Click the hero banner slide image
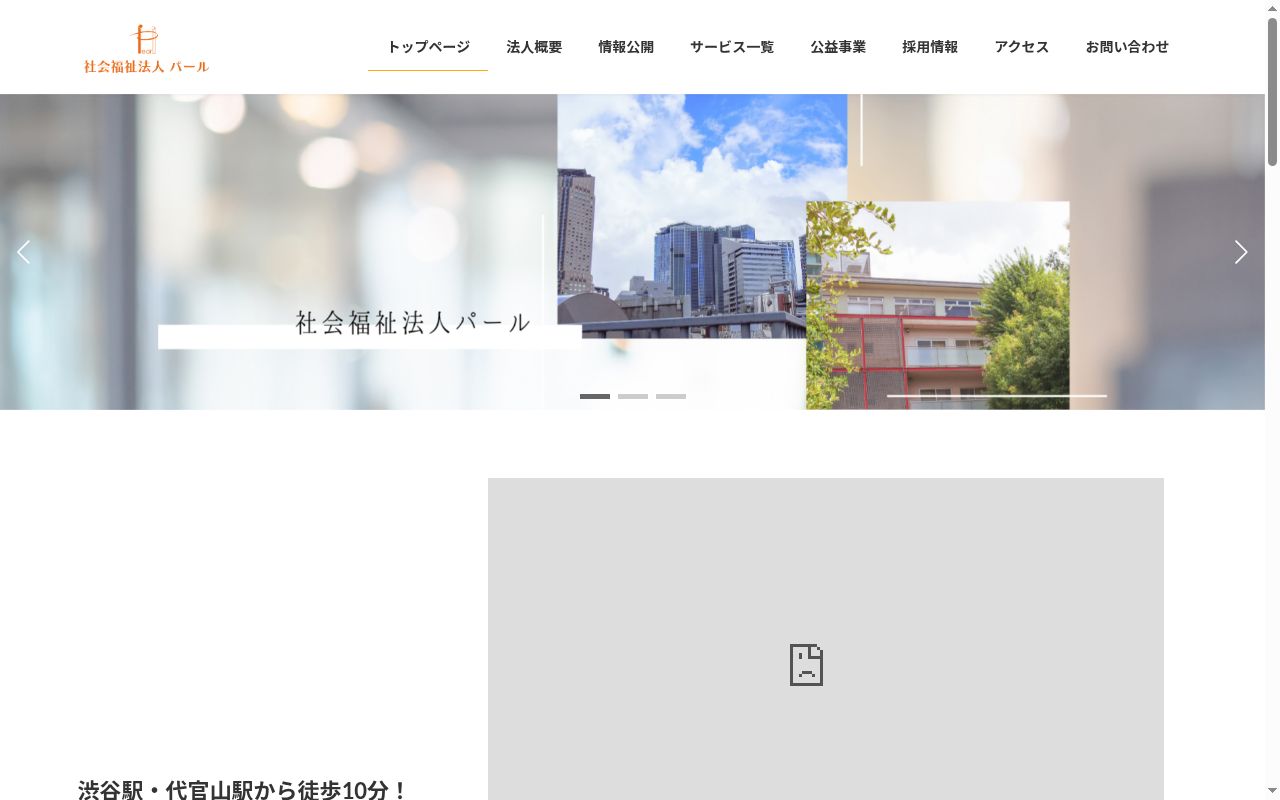The height and width of the screenshot is (800, 1280). pyautogui.click(x=632, y=252)
